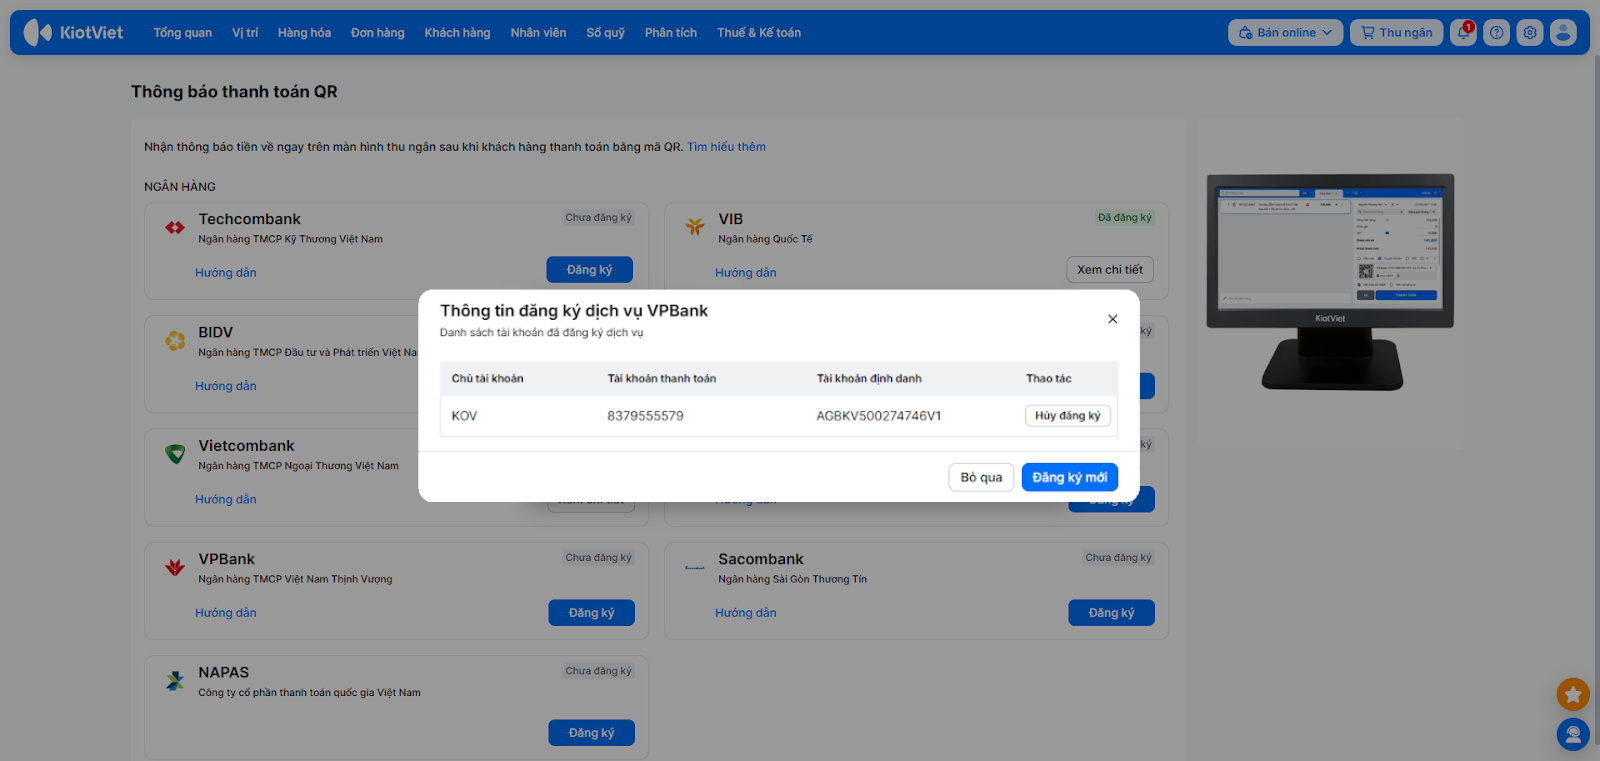Open the Vị trí menu

[x=245, y=33]
